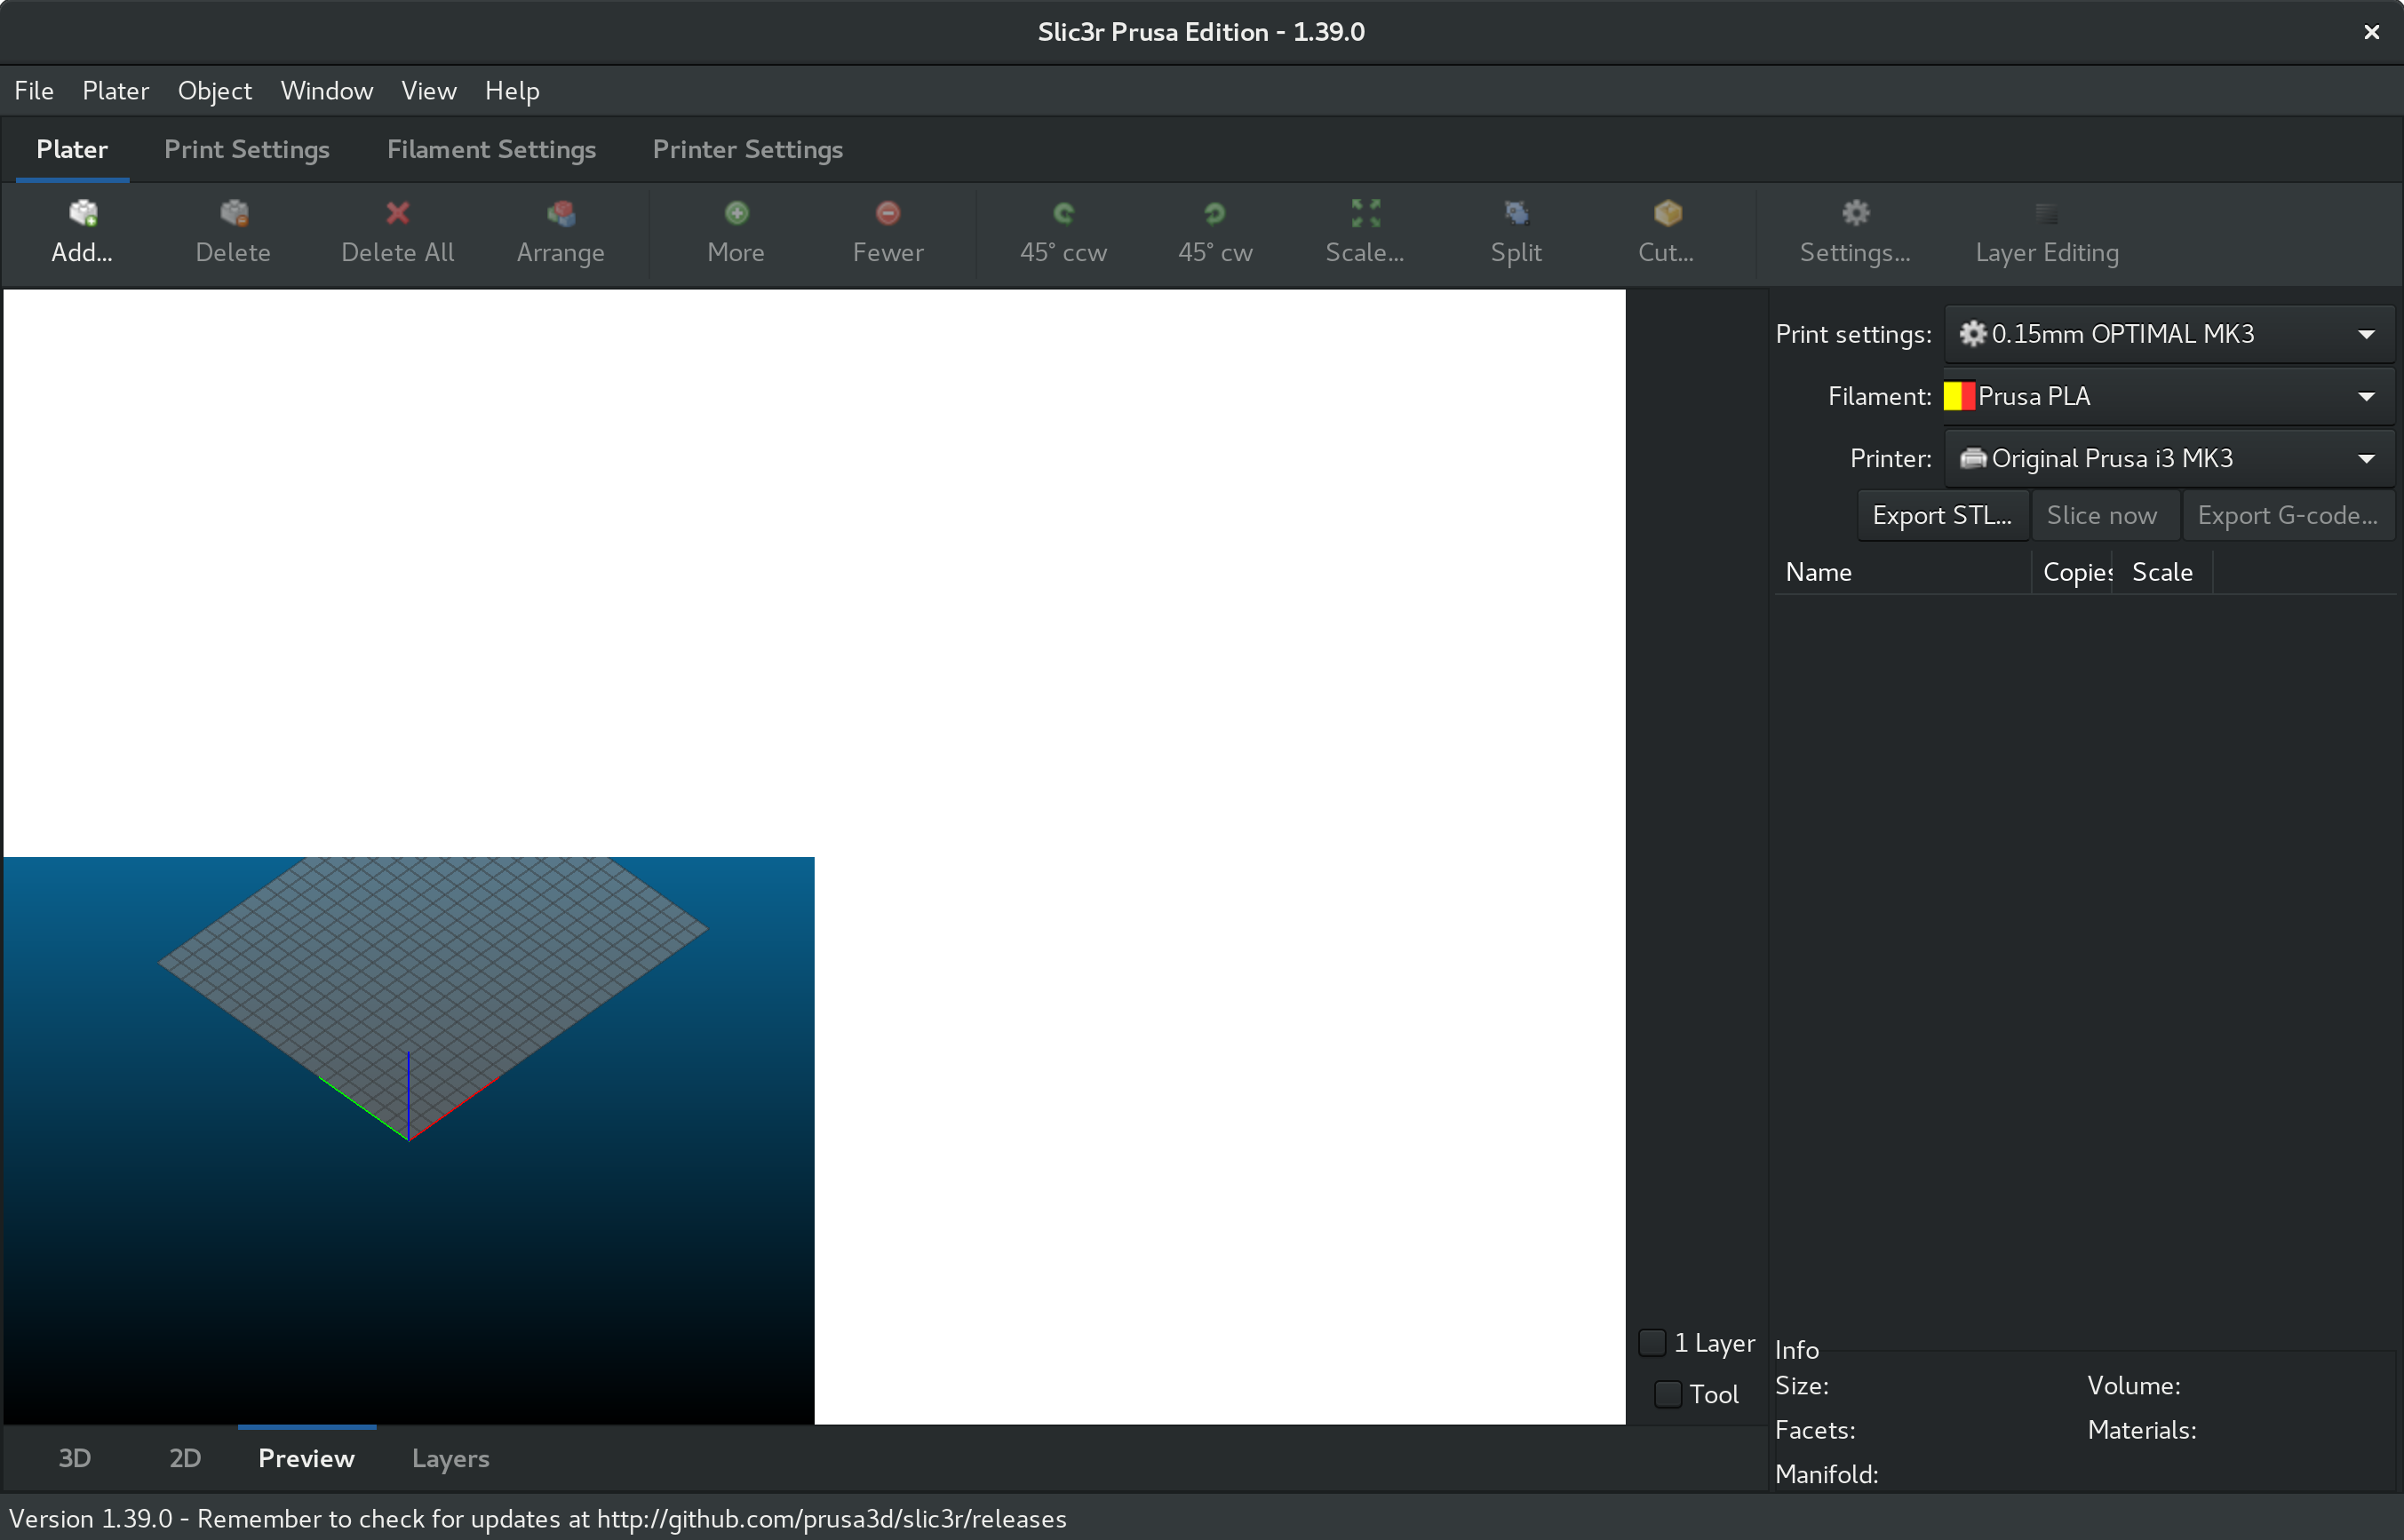Rotate 45° ccw using toolbar icon
Image resolution: width=2404 pixels, height=1540 pixels.
tap(1063, 213)
